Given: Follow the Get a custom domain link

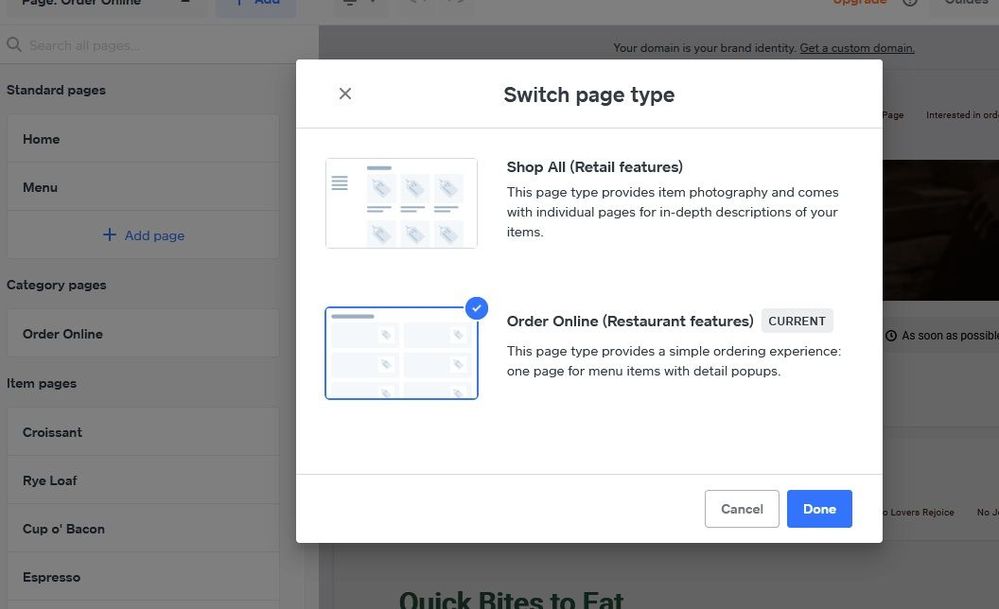Looking at the screenshot, I should point(856,48).
